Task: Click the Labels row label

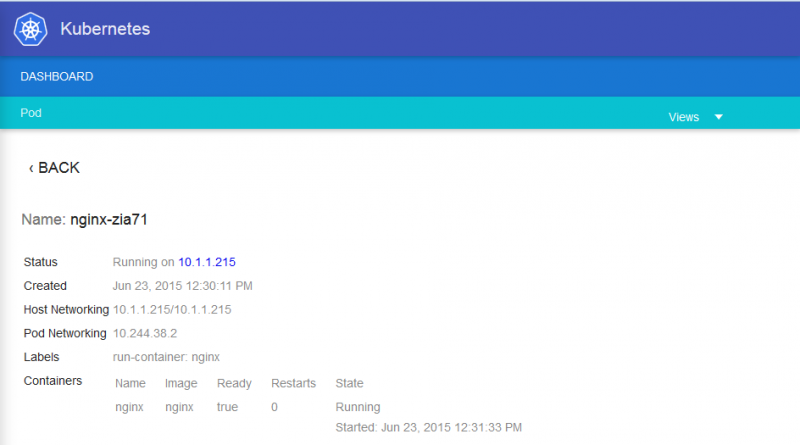Action: pos(41,357)
